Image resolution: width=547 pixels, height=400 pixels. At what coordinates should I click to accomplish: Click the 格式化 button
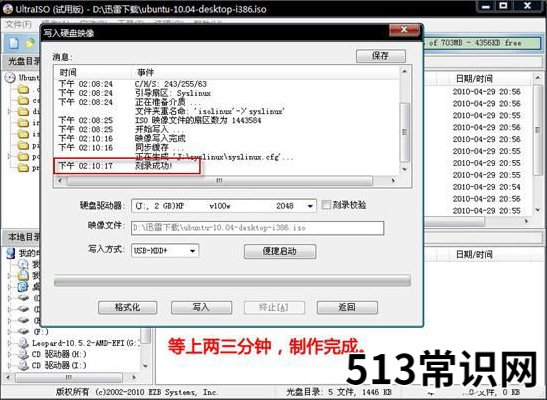pyautogui.click(x=127, y=308)
